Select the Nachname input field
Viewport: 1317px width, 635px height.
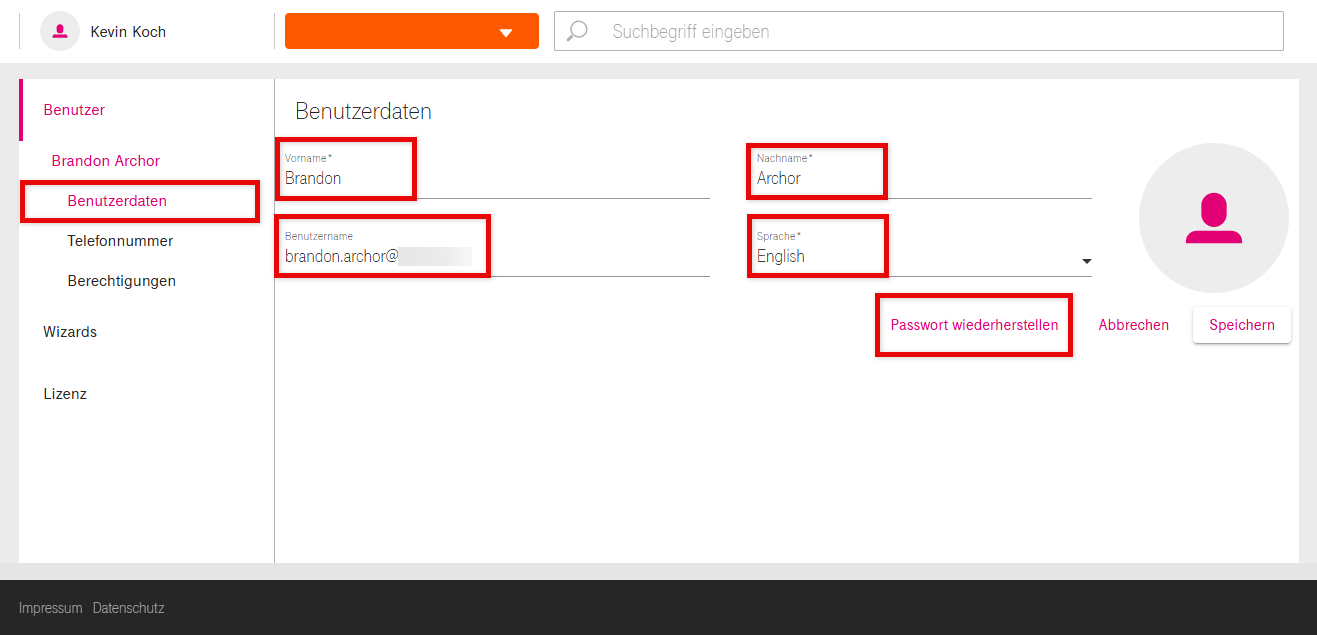[920, 179]
